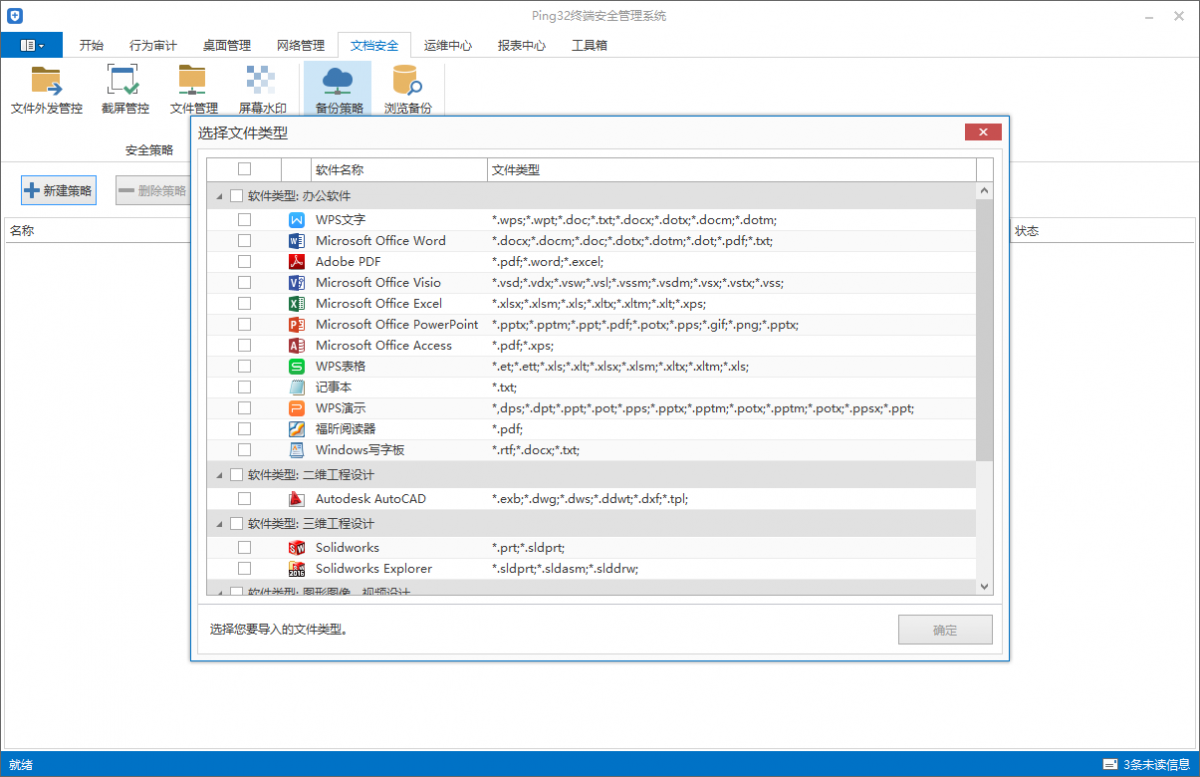Click the 删除策略 button
Image resolution: width=1200 pixels, height=777 pixels.
(x=153, y=190)
